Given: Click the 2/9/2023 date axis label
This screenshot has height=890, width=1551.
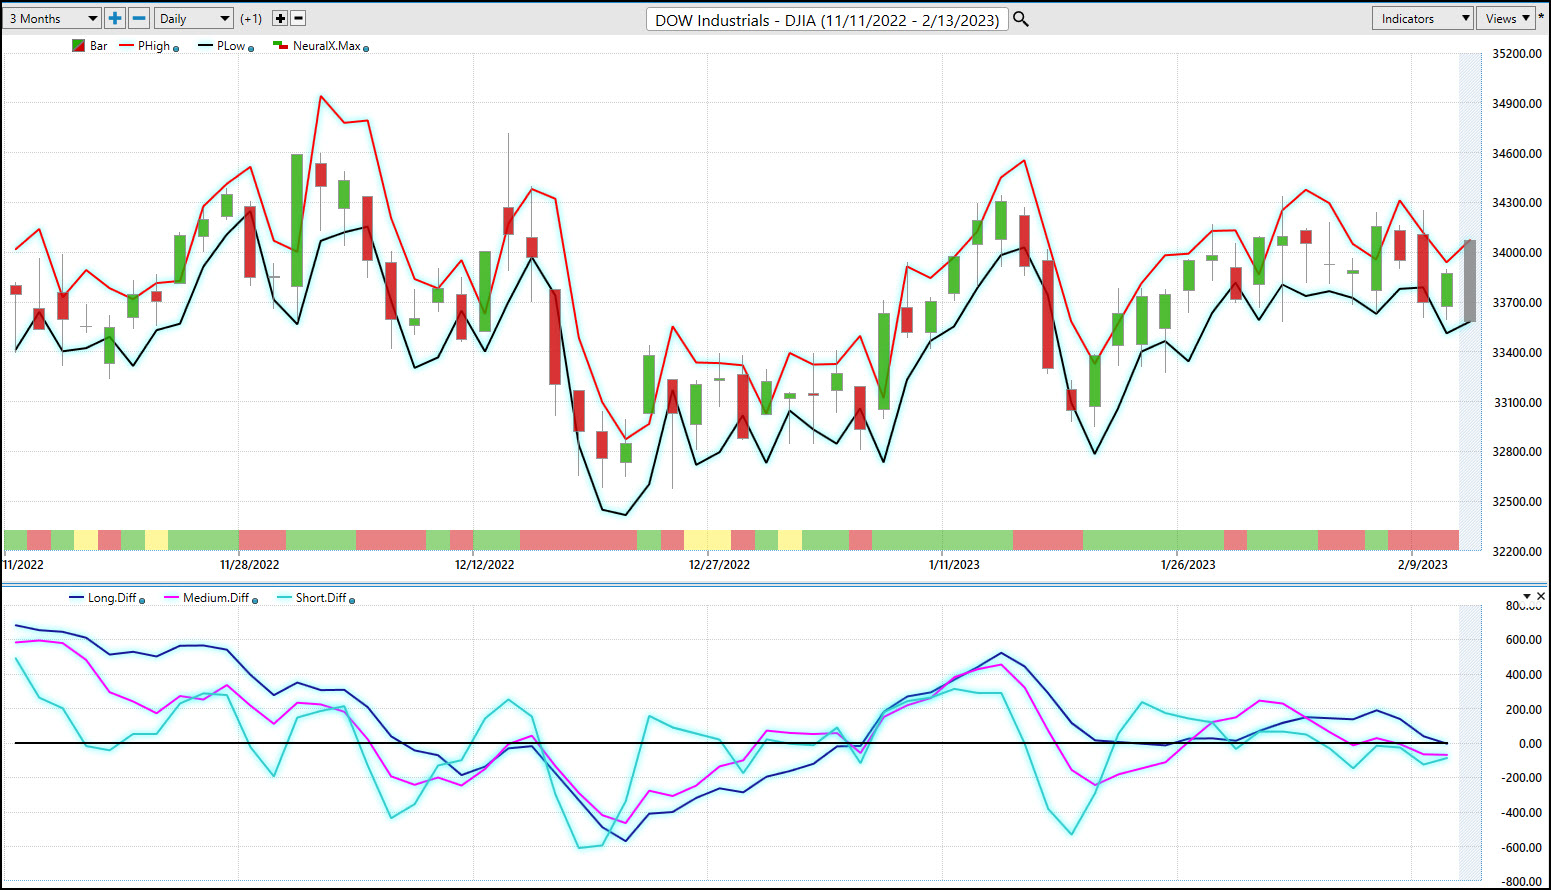Looking at the screenshot, I should [1423, 565].
